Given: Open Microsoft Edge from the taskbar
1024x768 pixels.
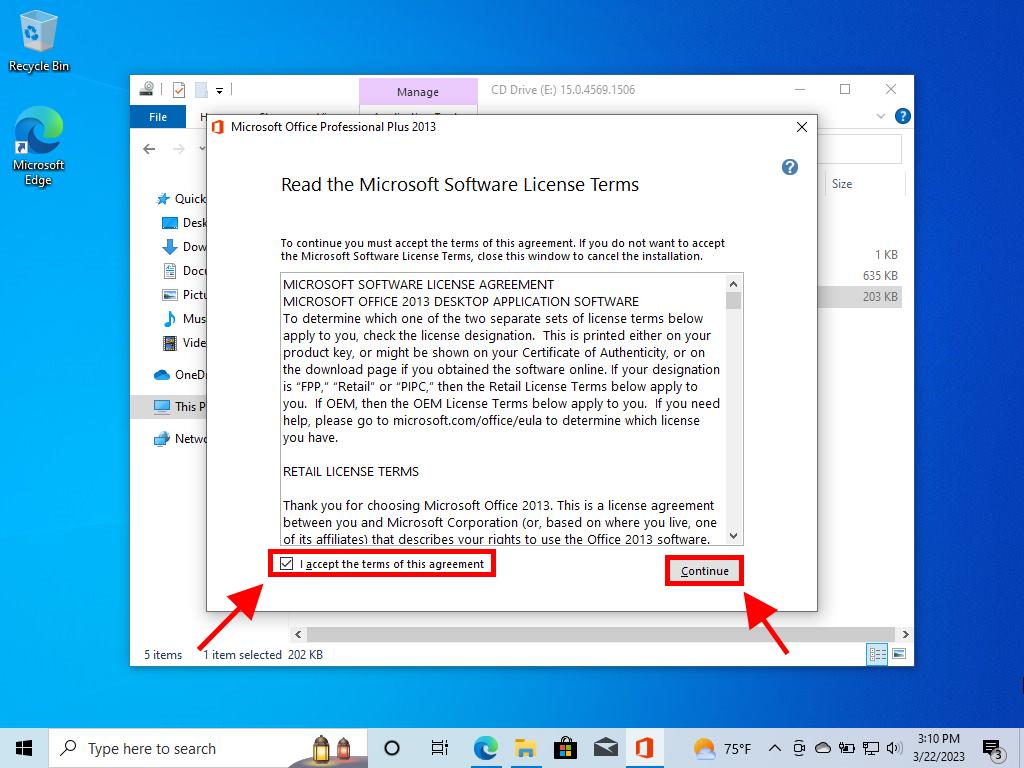Looking at the screenshot, I should 486,748.
